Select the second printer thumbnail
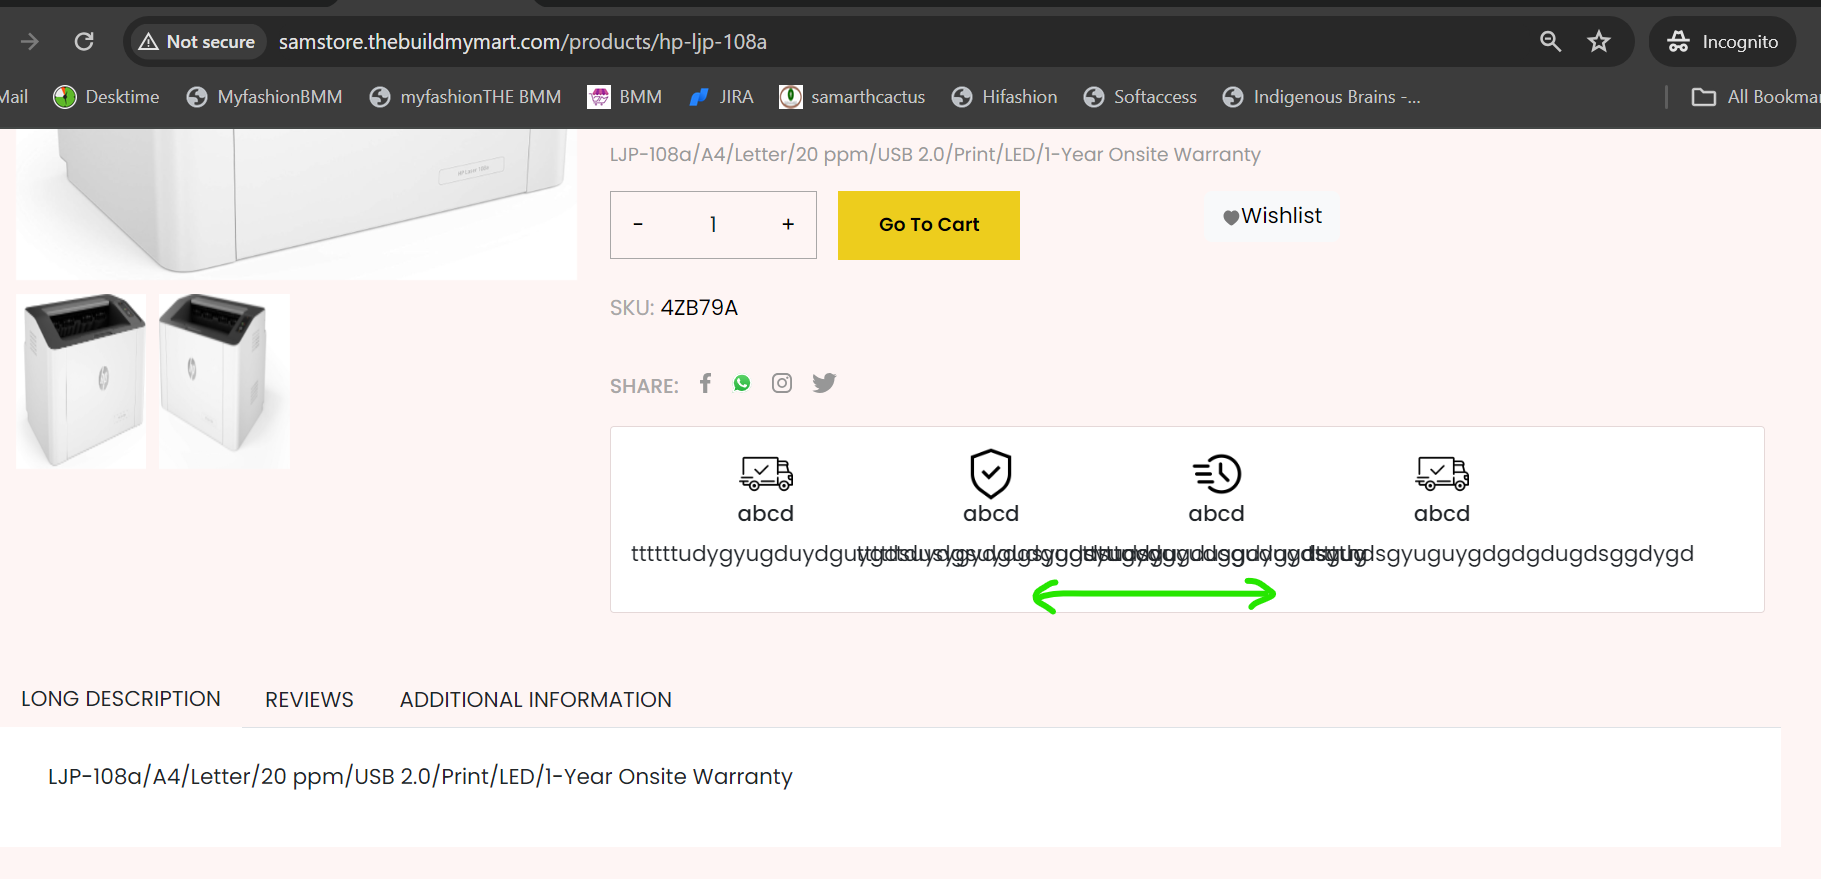 [x=224, y=381]
